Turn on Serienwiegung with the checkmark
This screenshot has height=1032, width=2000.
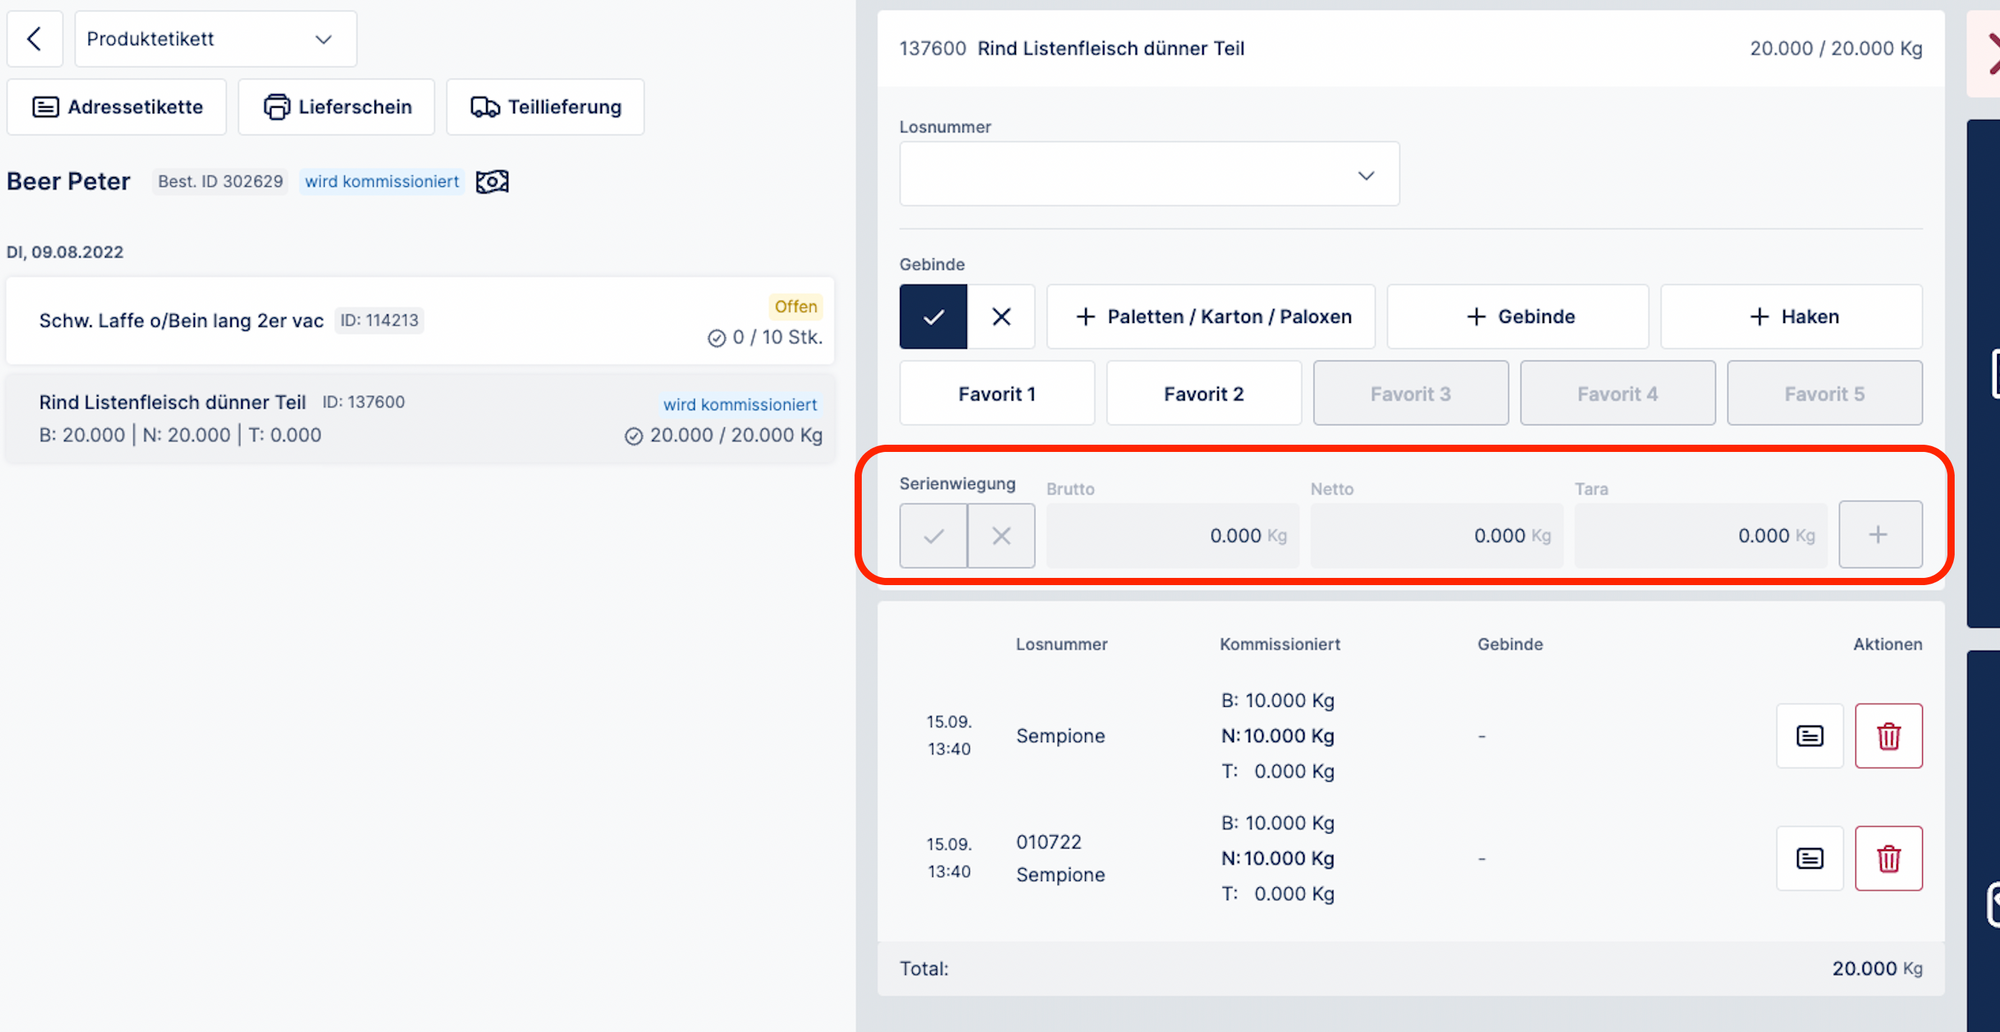click(x=933, y=536)
